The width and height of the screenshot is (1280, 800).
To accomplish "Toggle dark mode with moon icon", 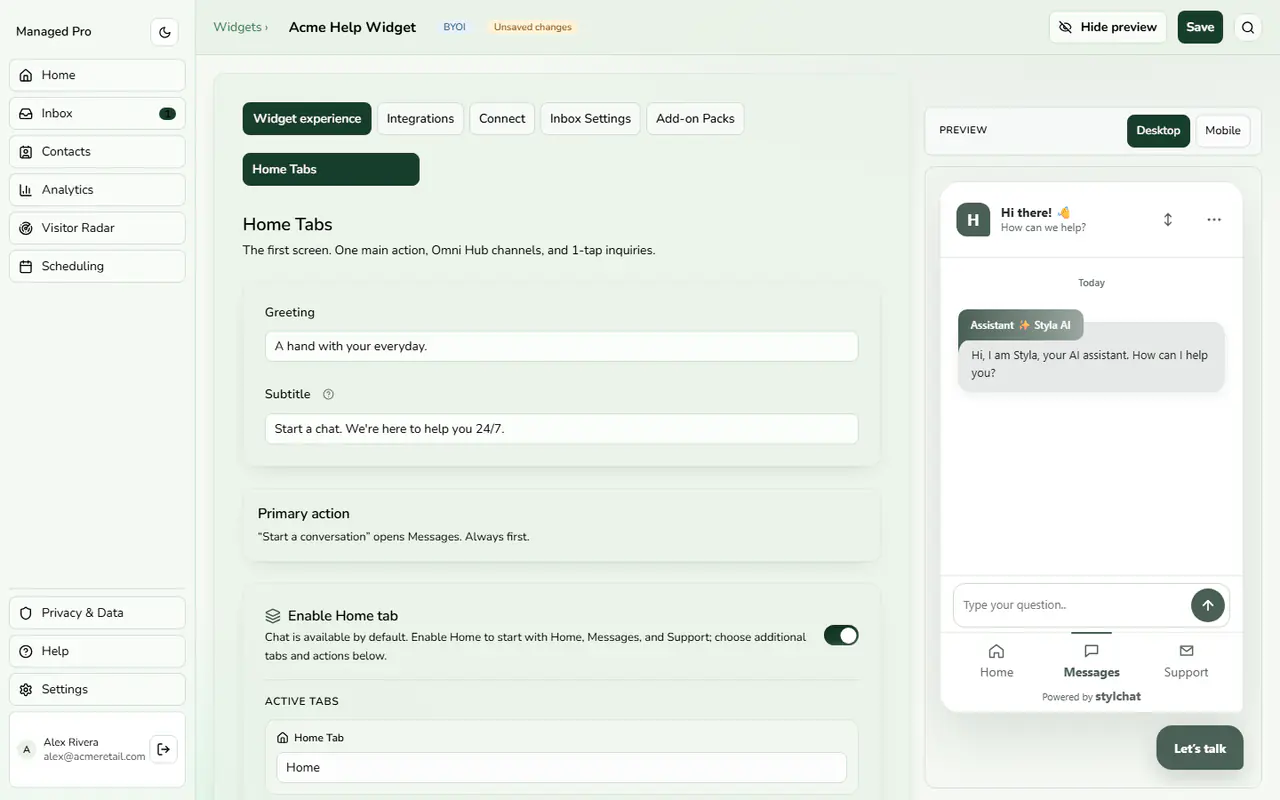I will click(165, 32).
